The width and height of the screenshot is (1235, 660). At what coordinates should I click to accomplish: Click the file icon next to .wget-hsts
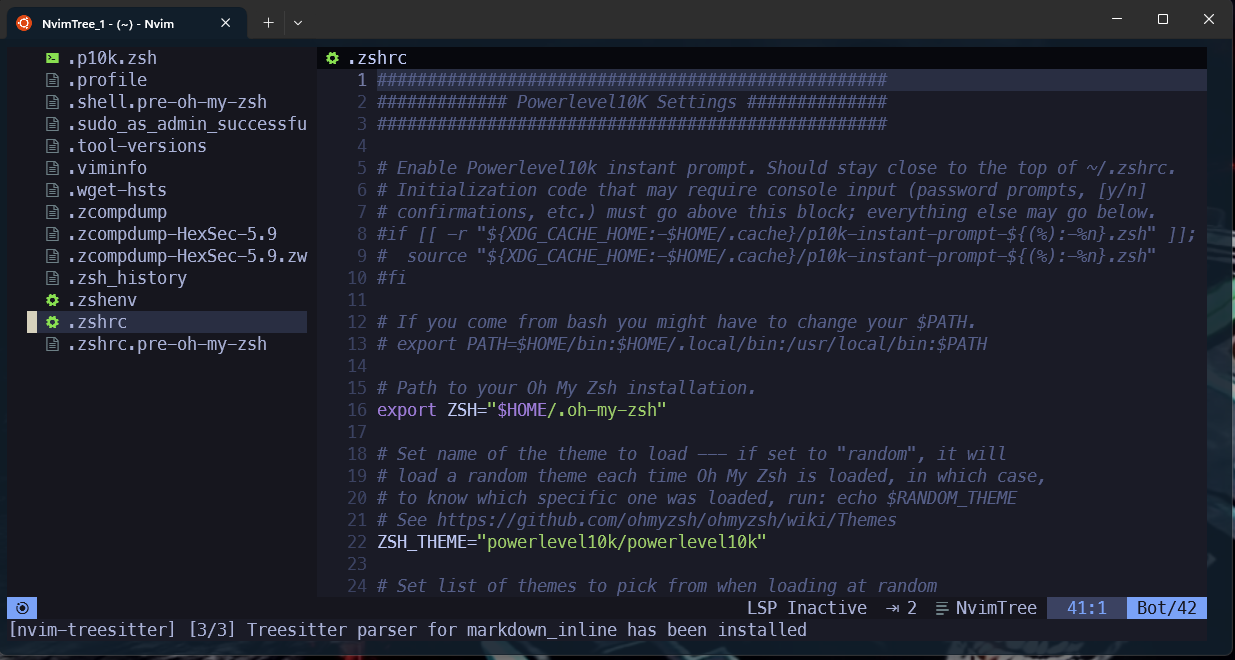52,190
